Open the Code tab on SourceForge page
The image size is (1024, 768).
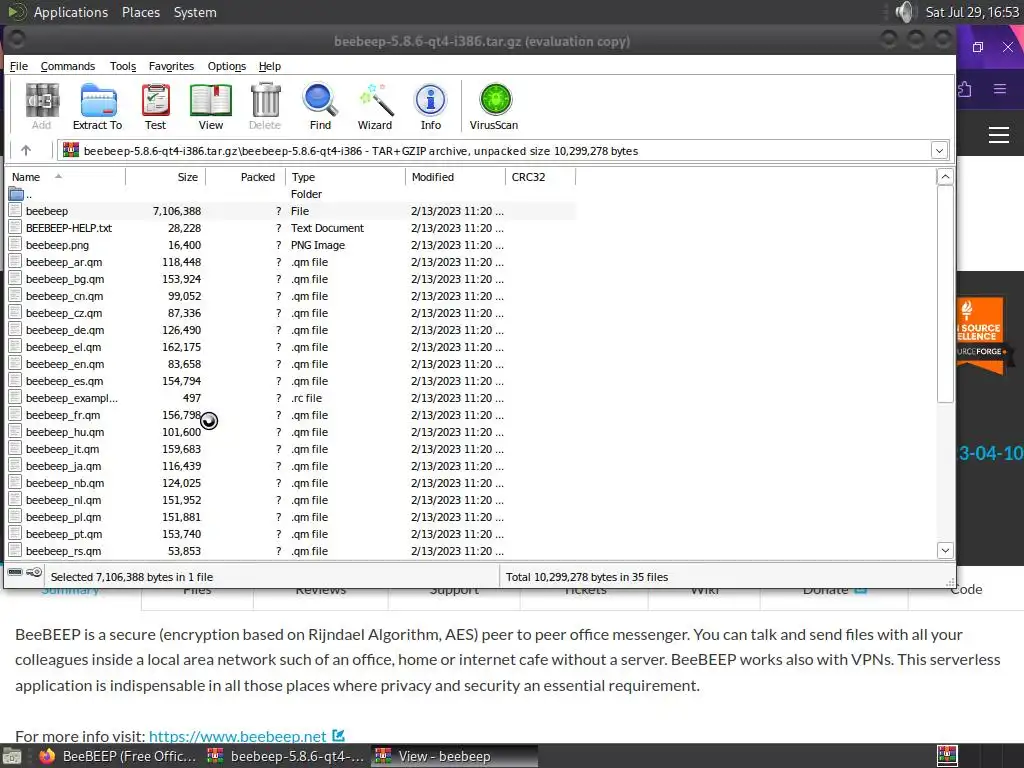tap(967, 589)
